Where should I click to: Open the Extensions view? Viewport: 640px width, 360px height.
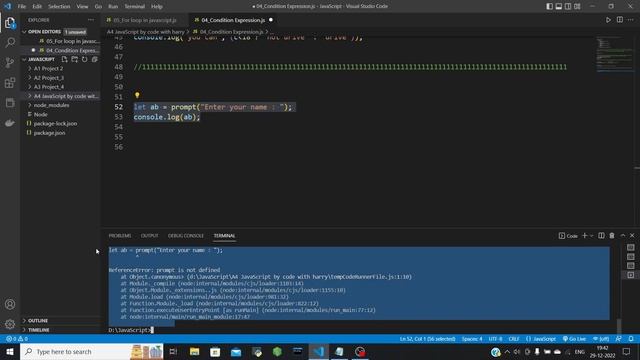tap(10, 83)
